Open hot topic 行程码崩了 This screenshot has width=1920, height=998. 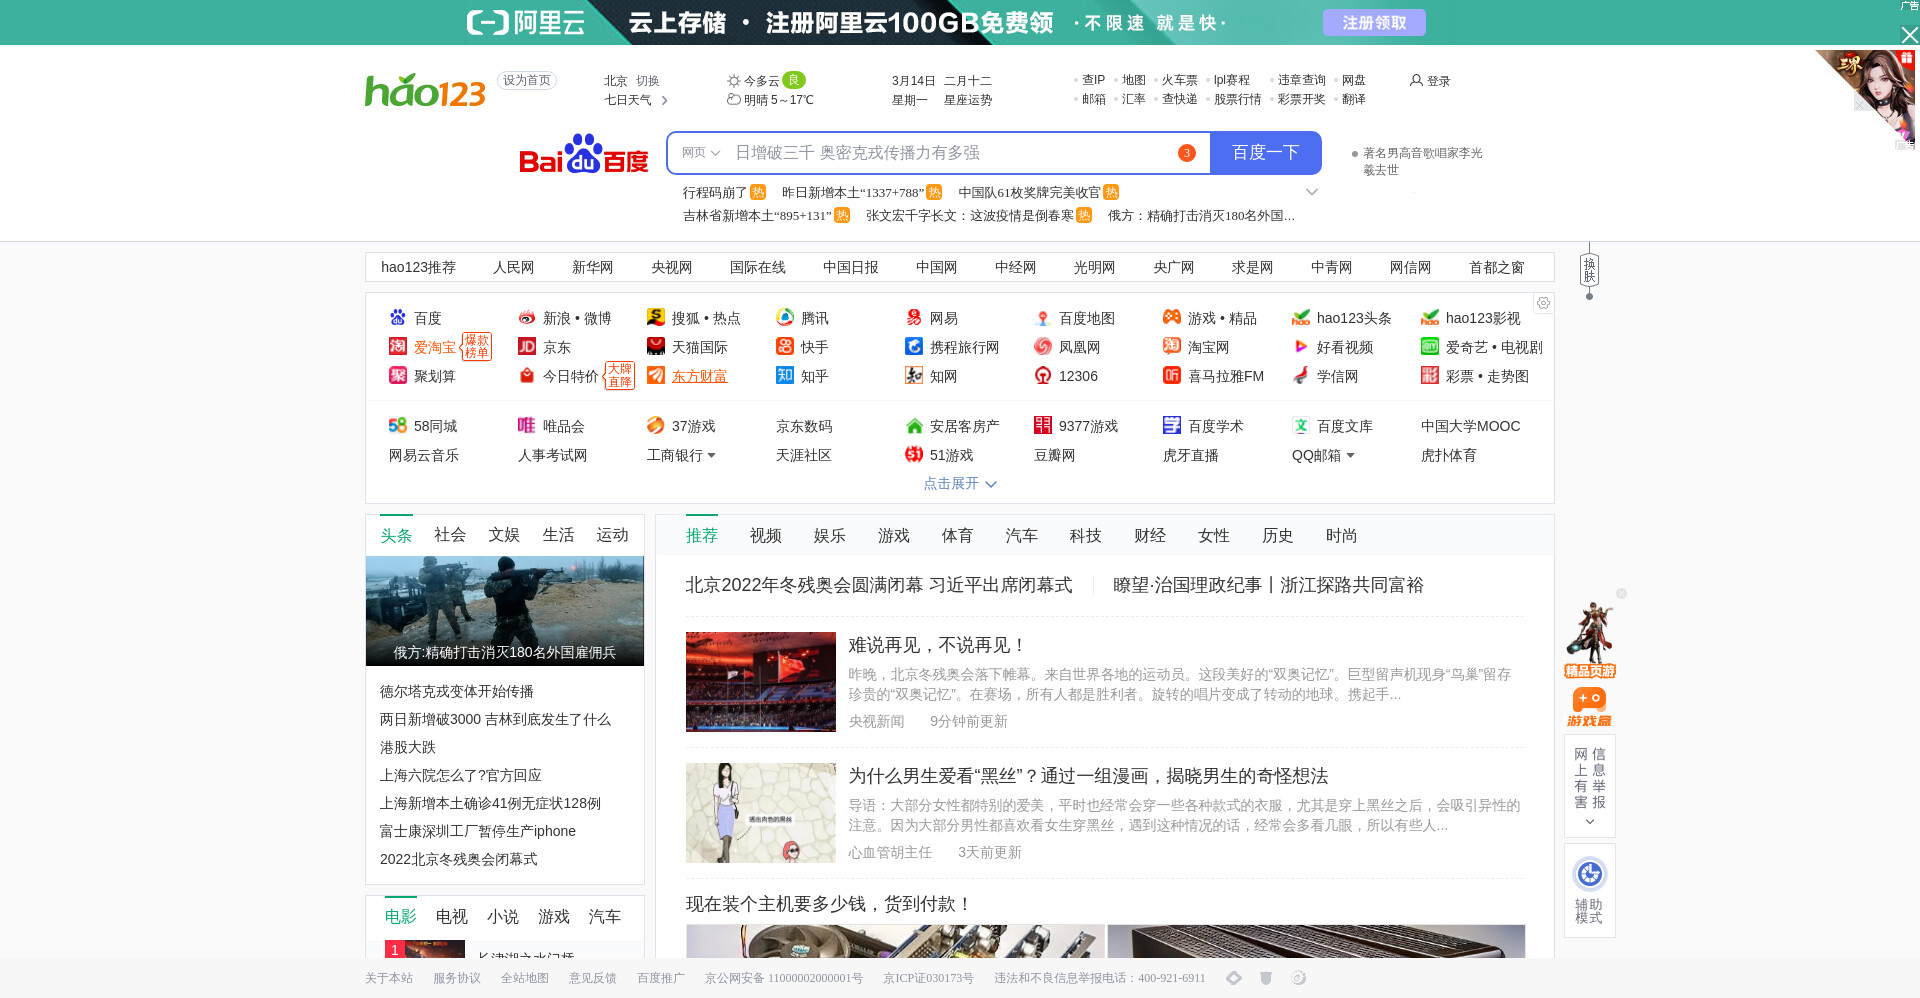pyautogui.click(x=715, y=192)
